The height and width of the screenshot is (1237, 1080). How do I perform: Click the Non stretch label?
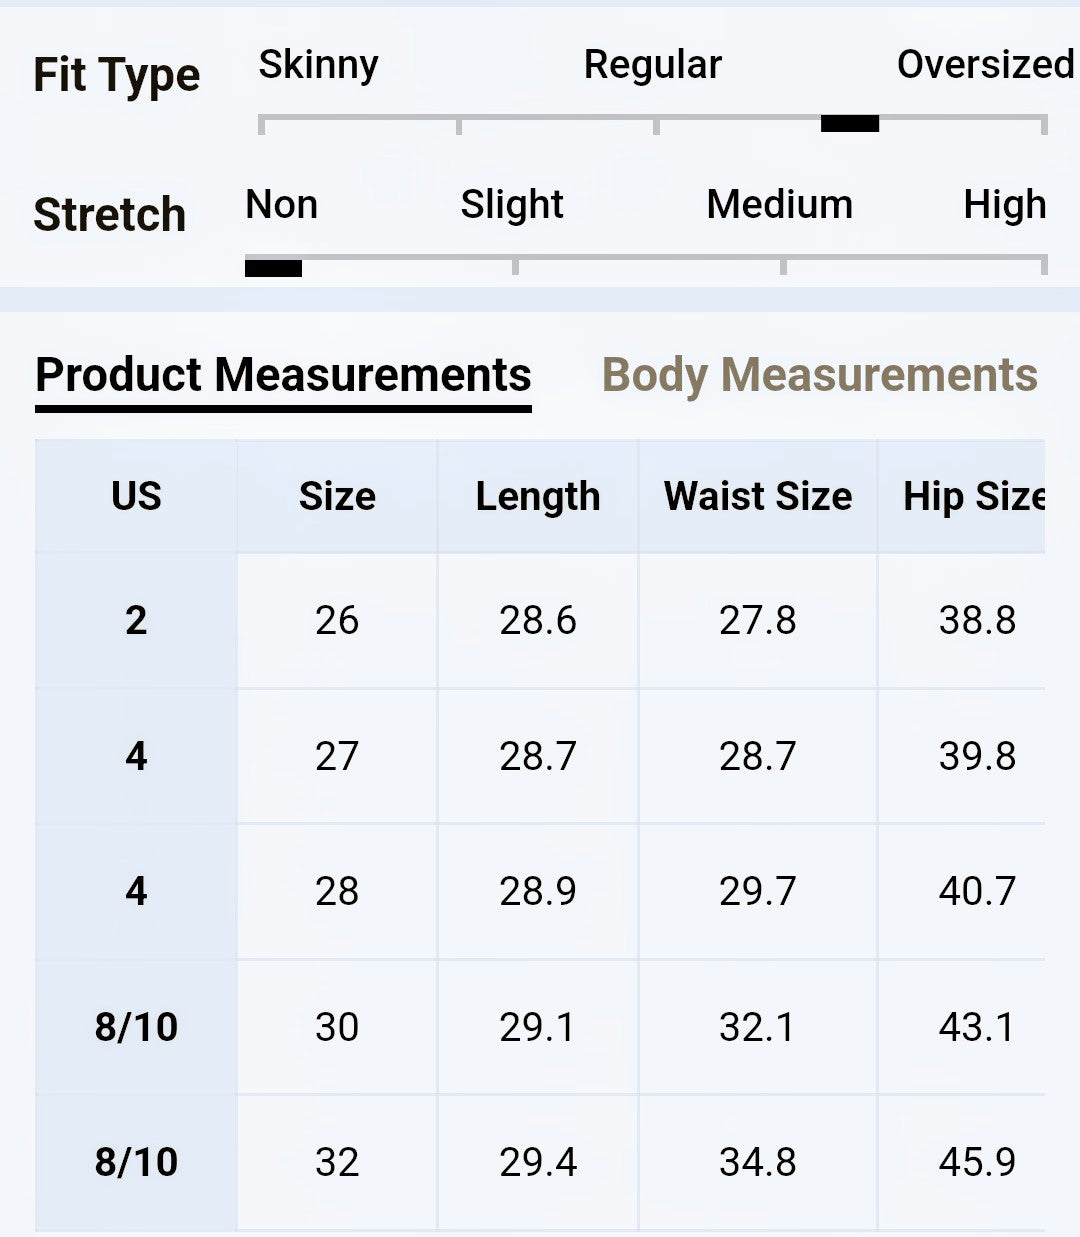[x=281, y=205]
